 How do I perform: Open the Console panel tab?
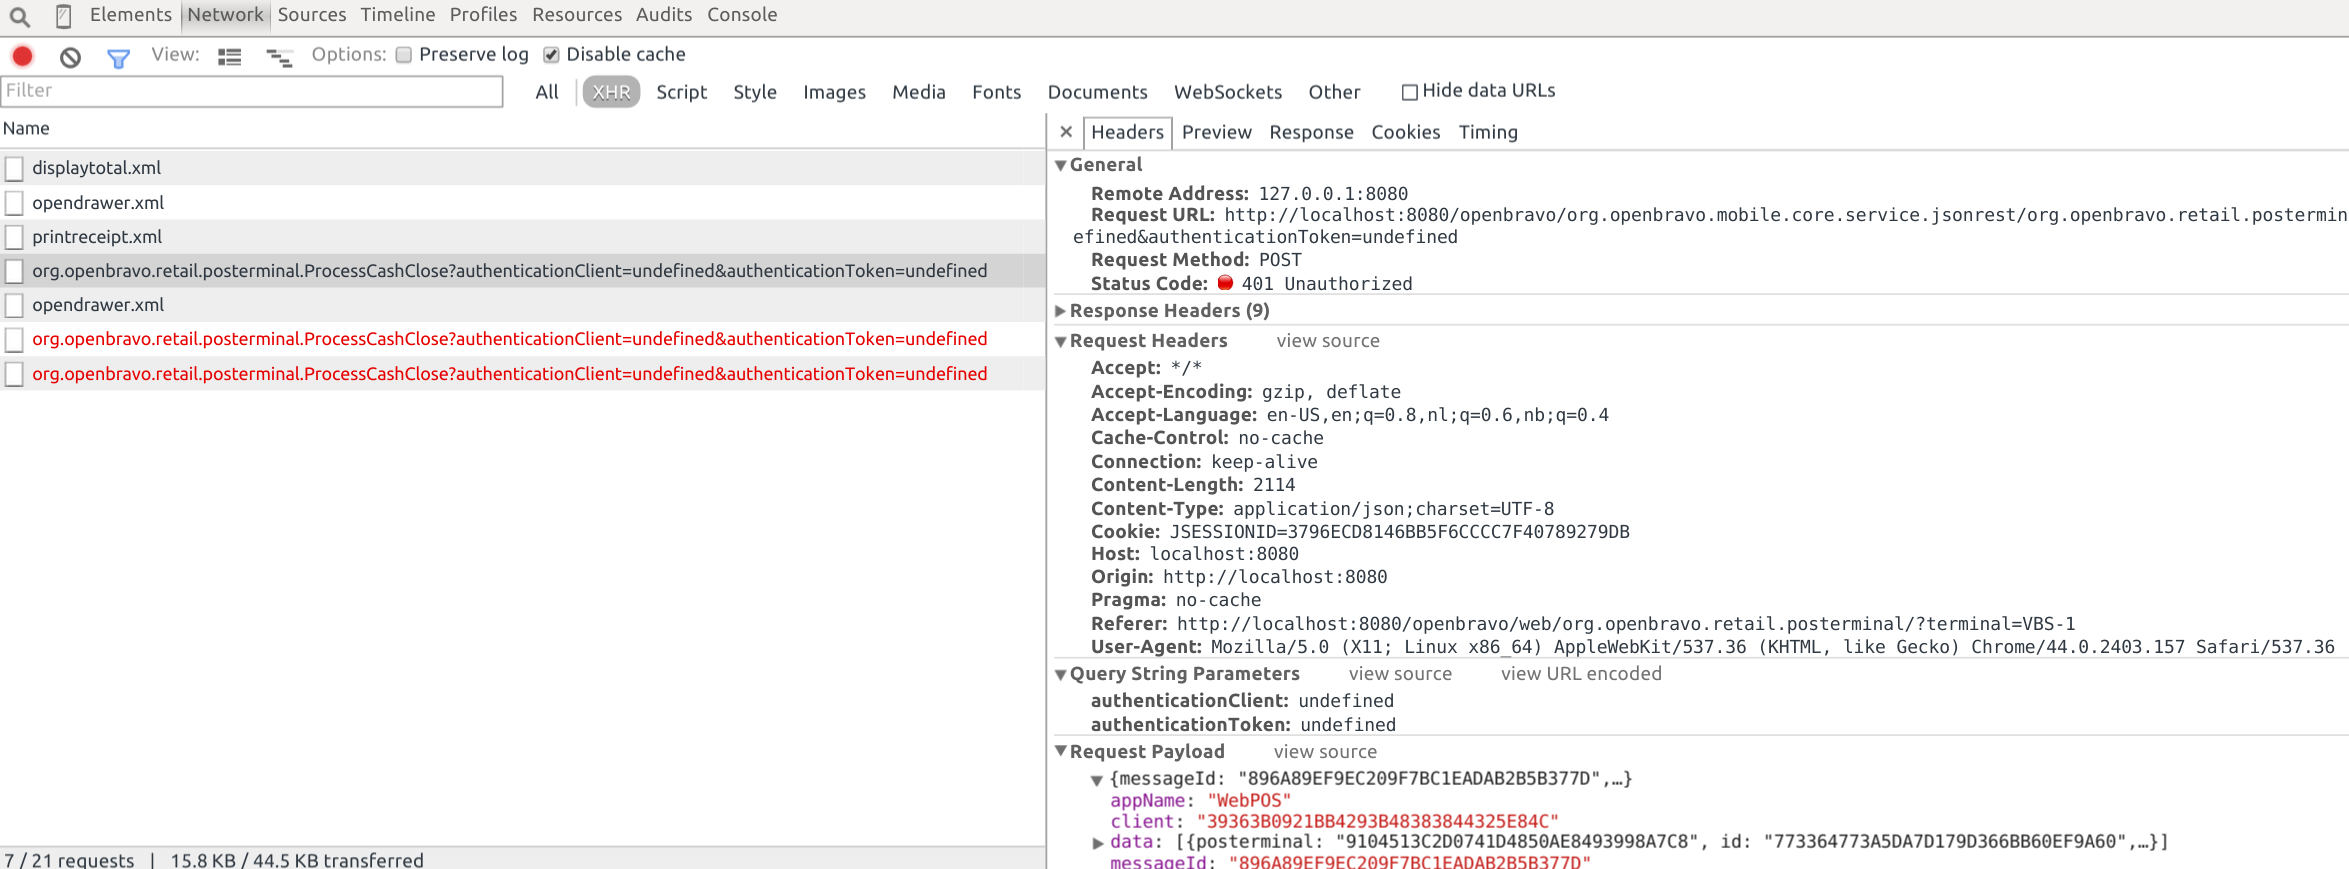[x=741, y=15]
